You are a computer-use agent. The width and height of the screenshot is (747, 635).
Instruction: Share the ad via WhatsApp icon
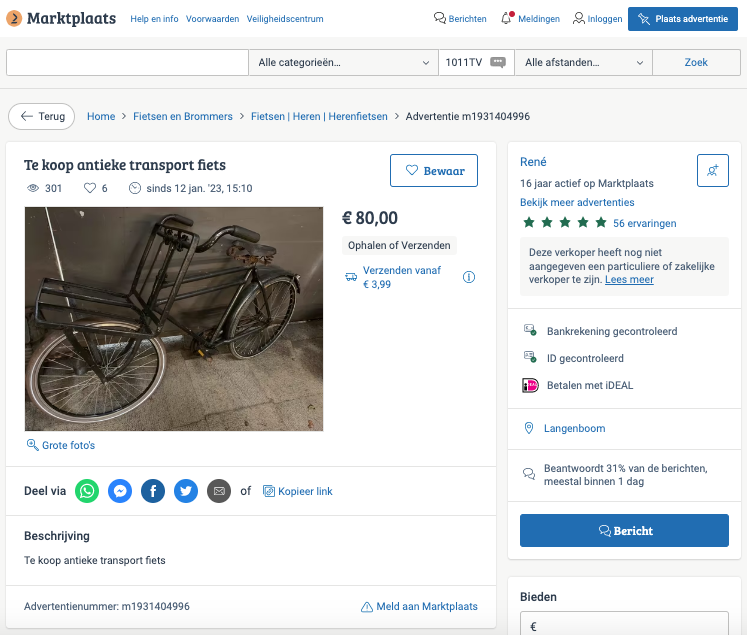pos(88,491)
